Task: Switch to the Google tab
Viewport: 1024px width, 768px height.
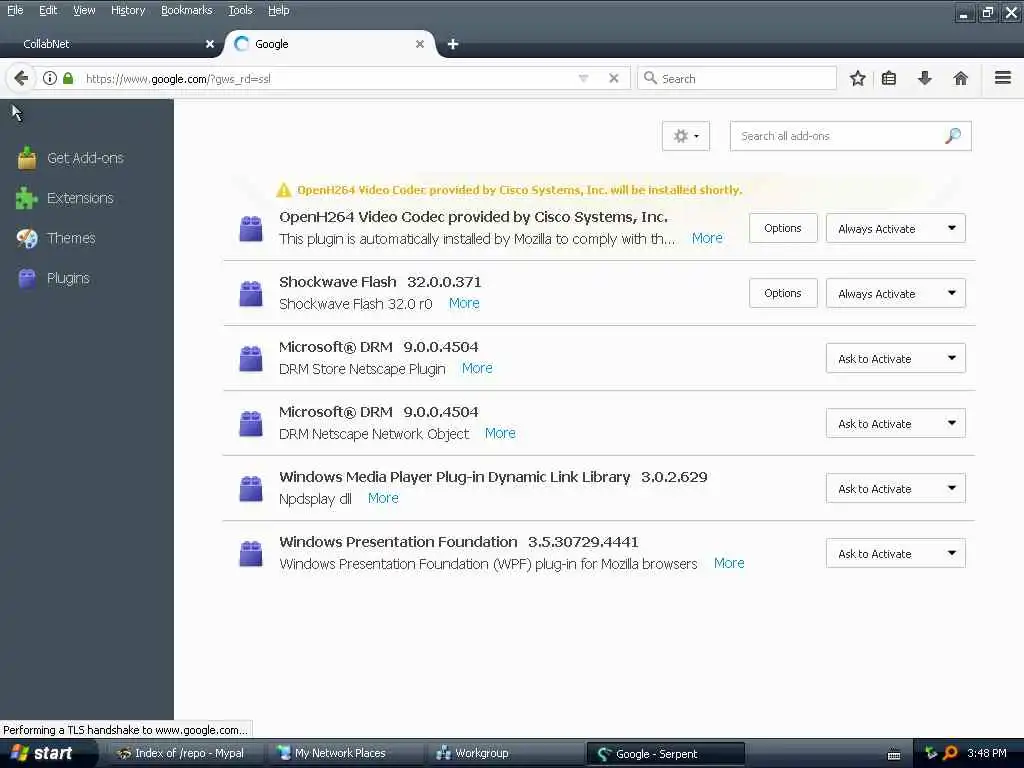Action: (x=330, y=44)
